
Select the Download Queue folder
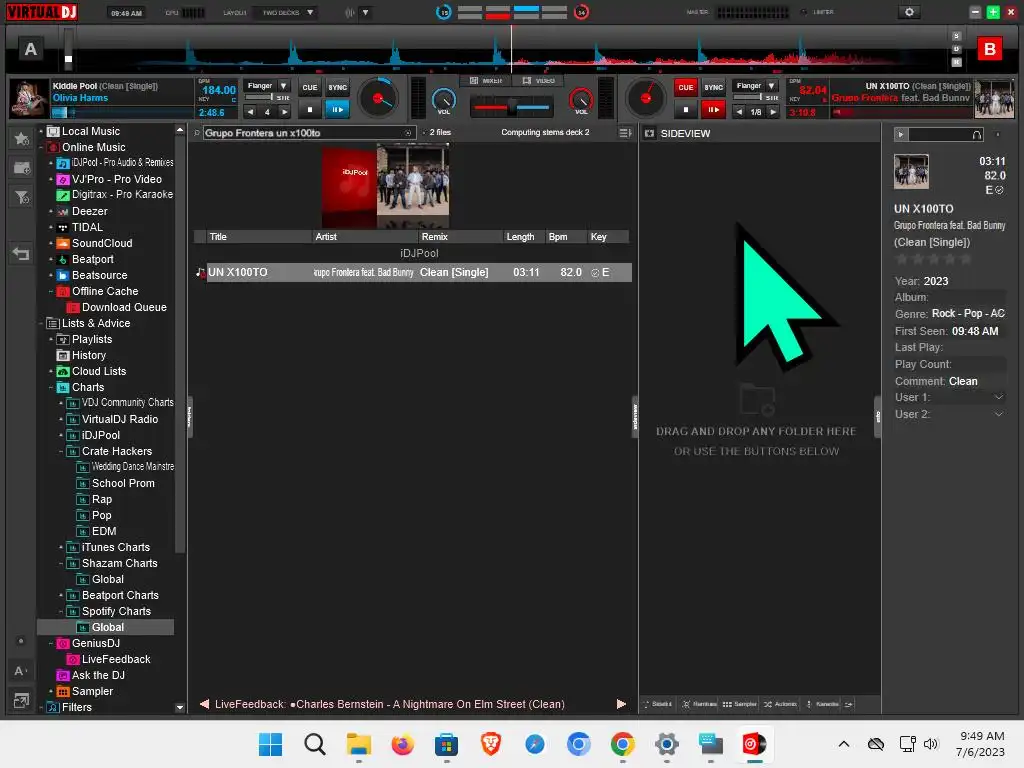click(x=124, y=307)
